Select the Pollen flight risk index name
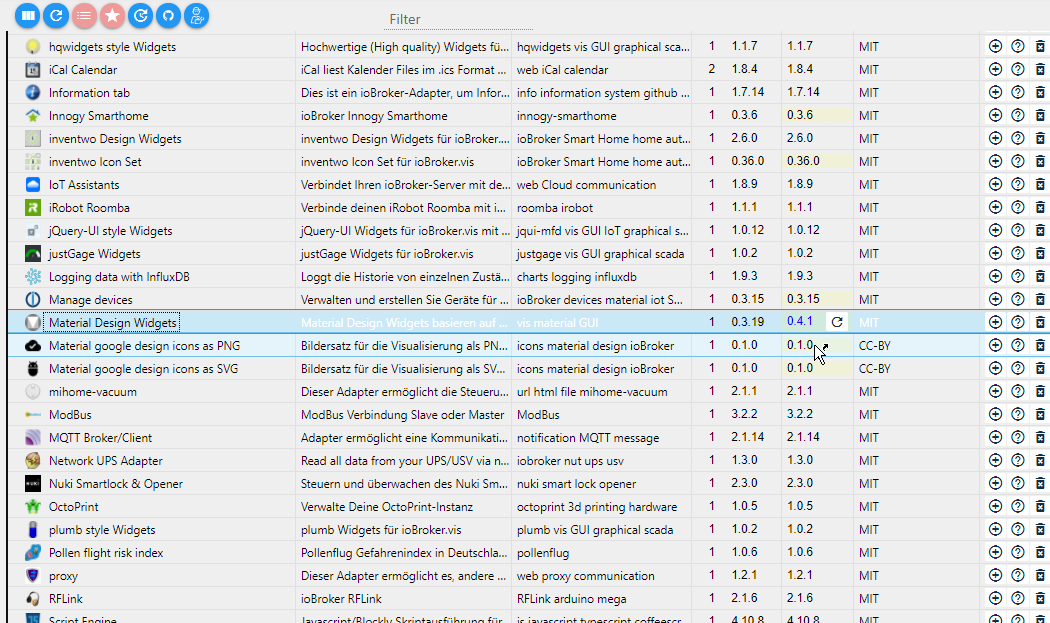1050x623 pixels. pos(106,553)
